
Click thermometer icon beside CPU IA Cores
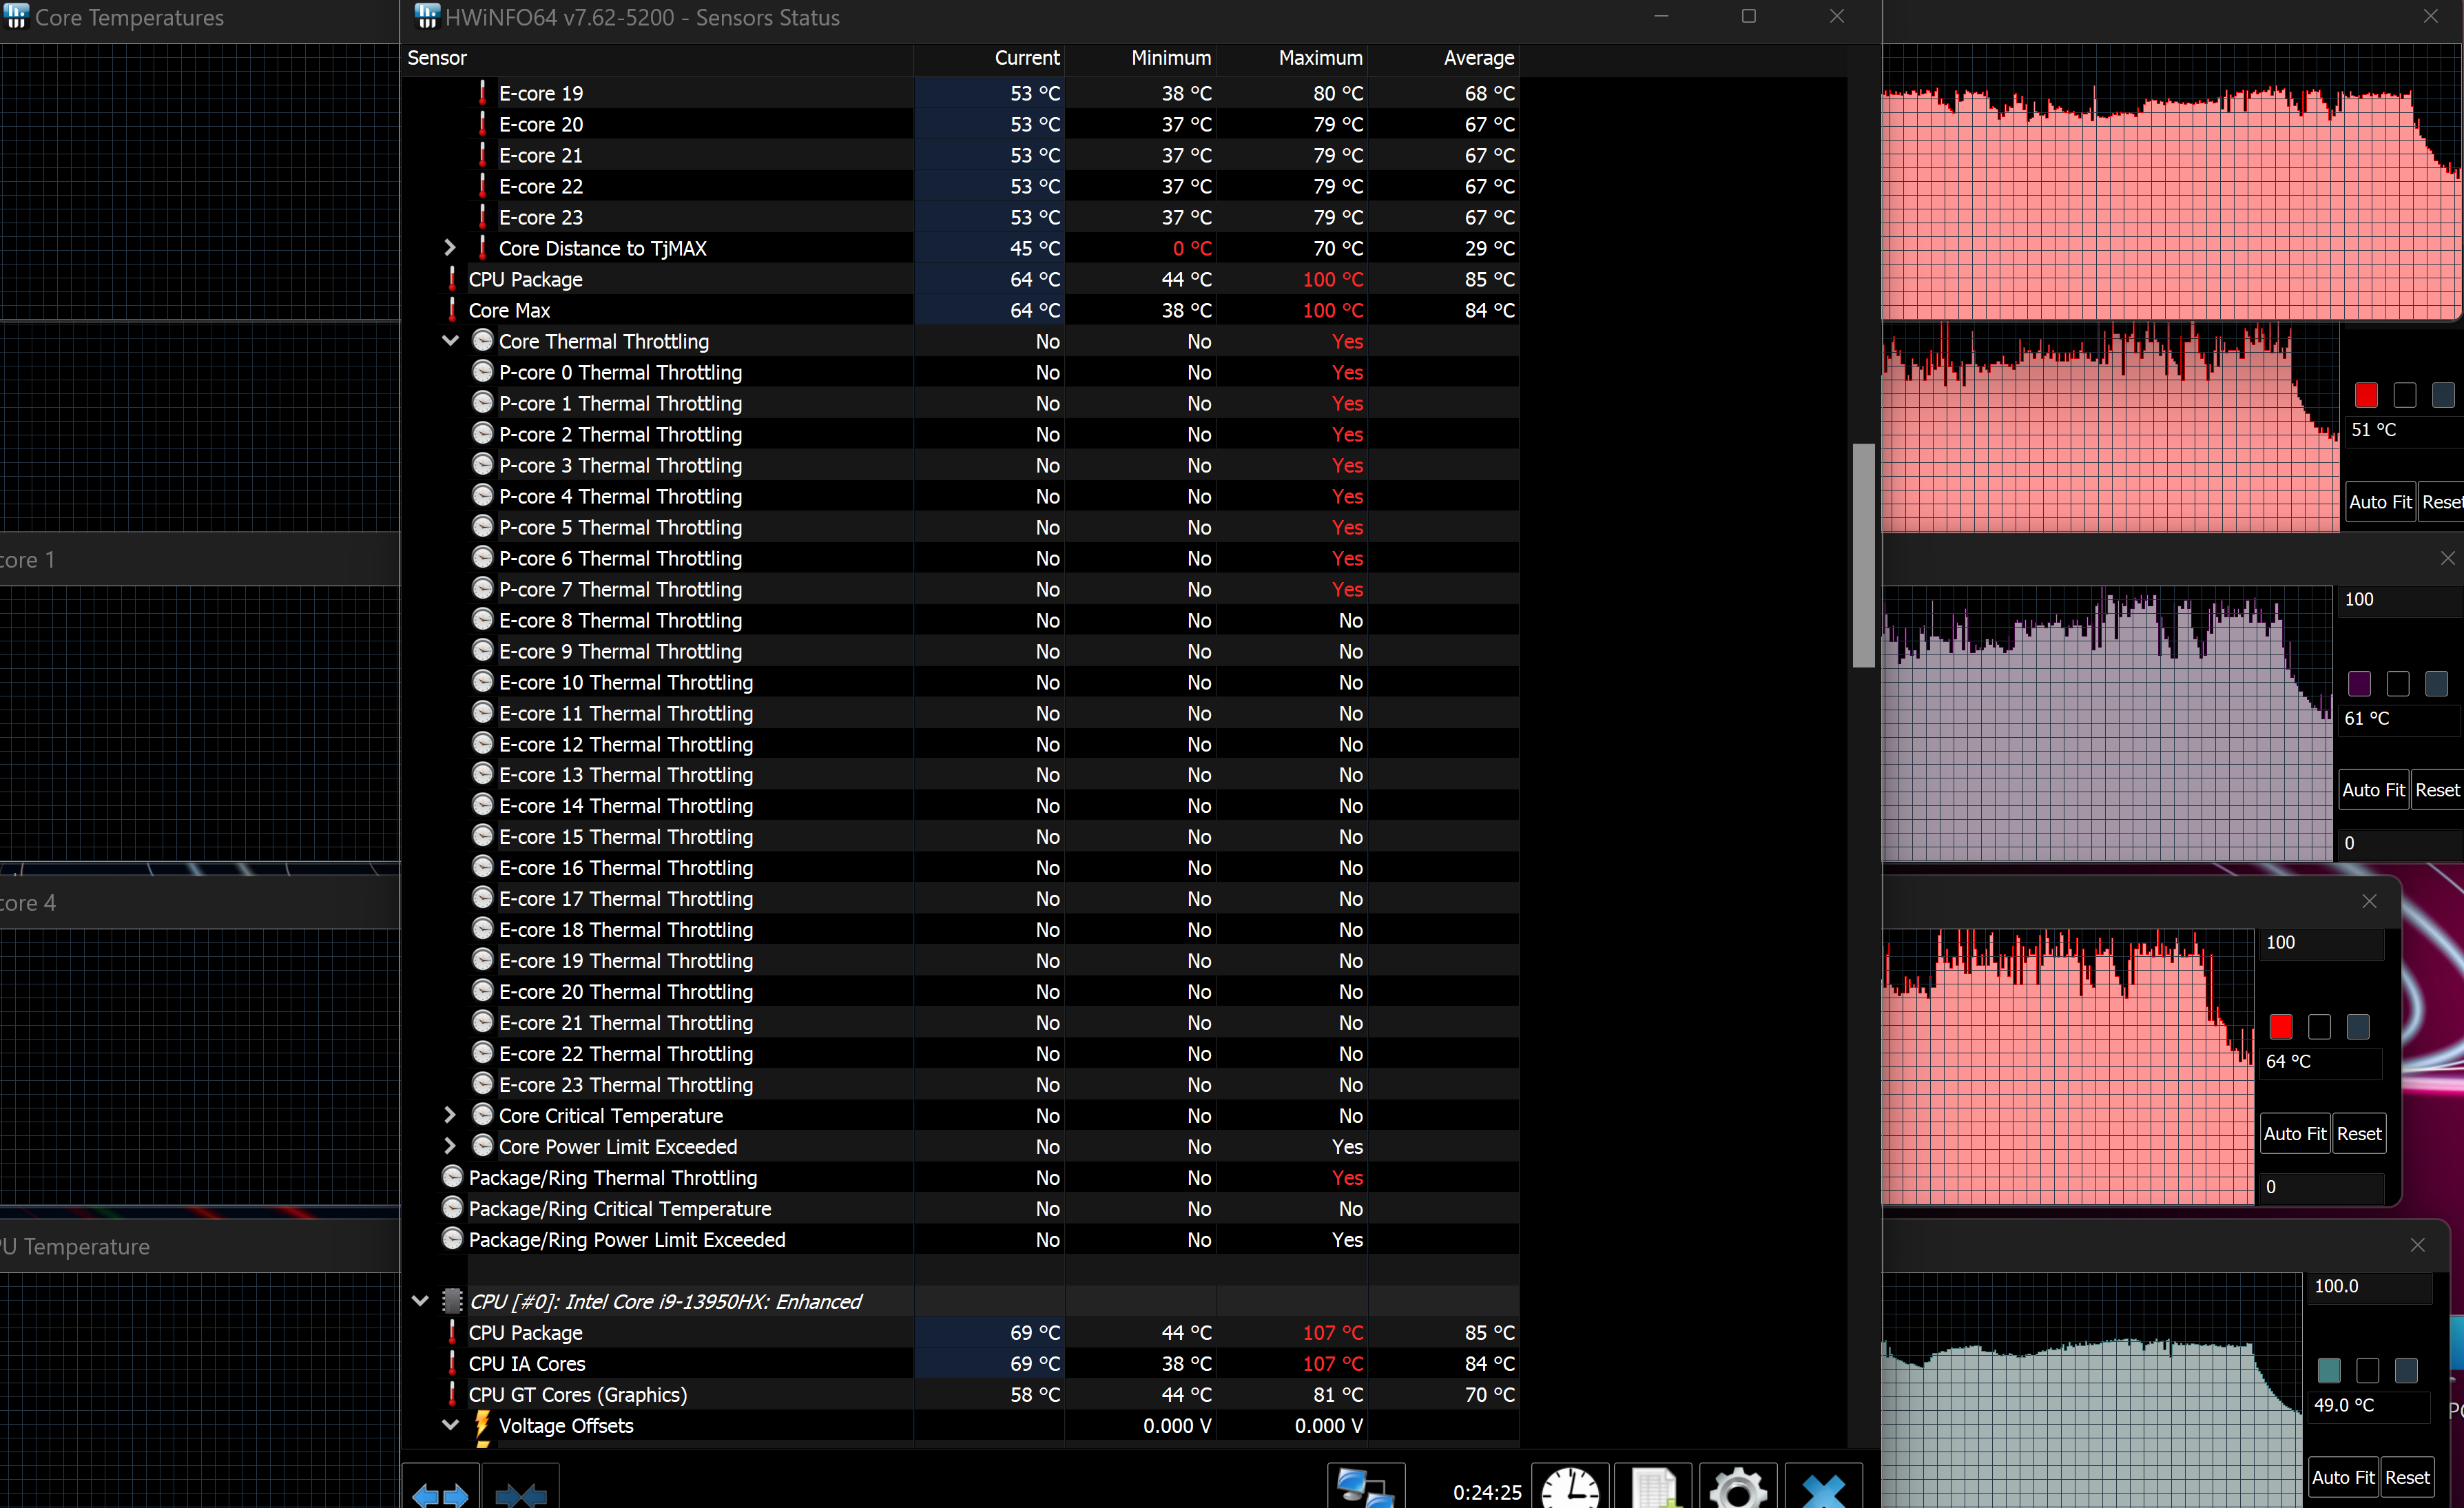pyautogui.click(x=452, y=1363)
